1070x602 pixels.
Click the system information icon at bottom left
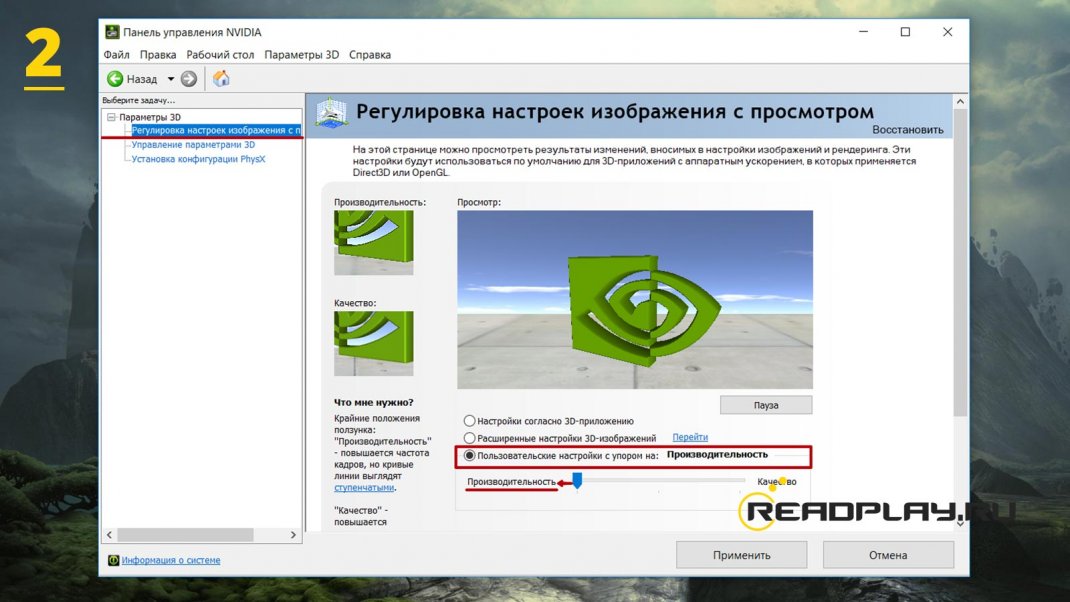coord(113,560)
